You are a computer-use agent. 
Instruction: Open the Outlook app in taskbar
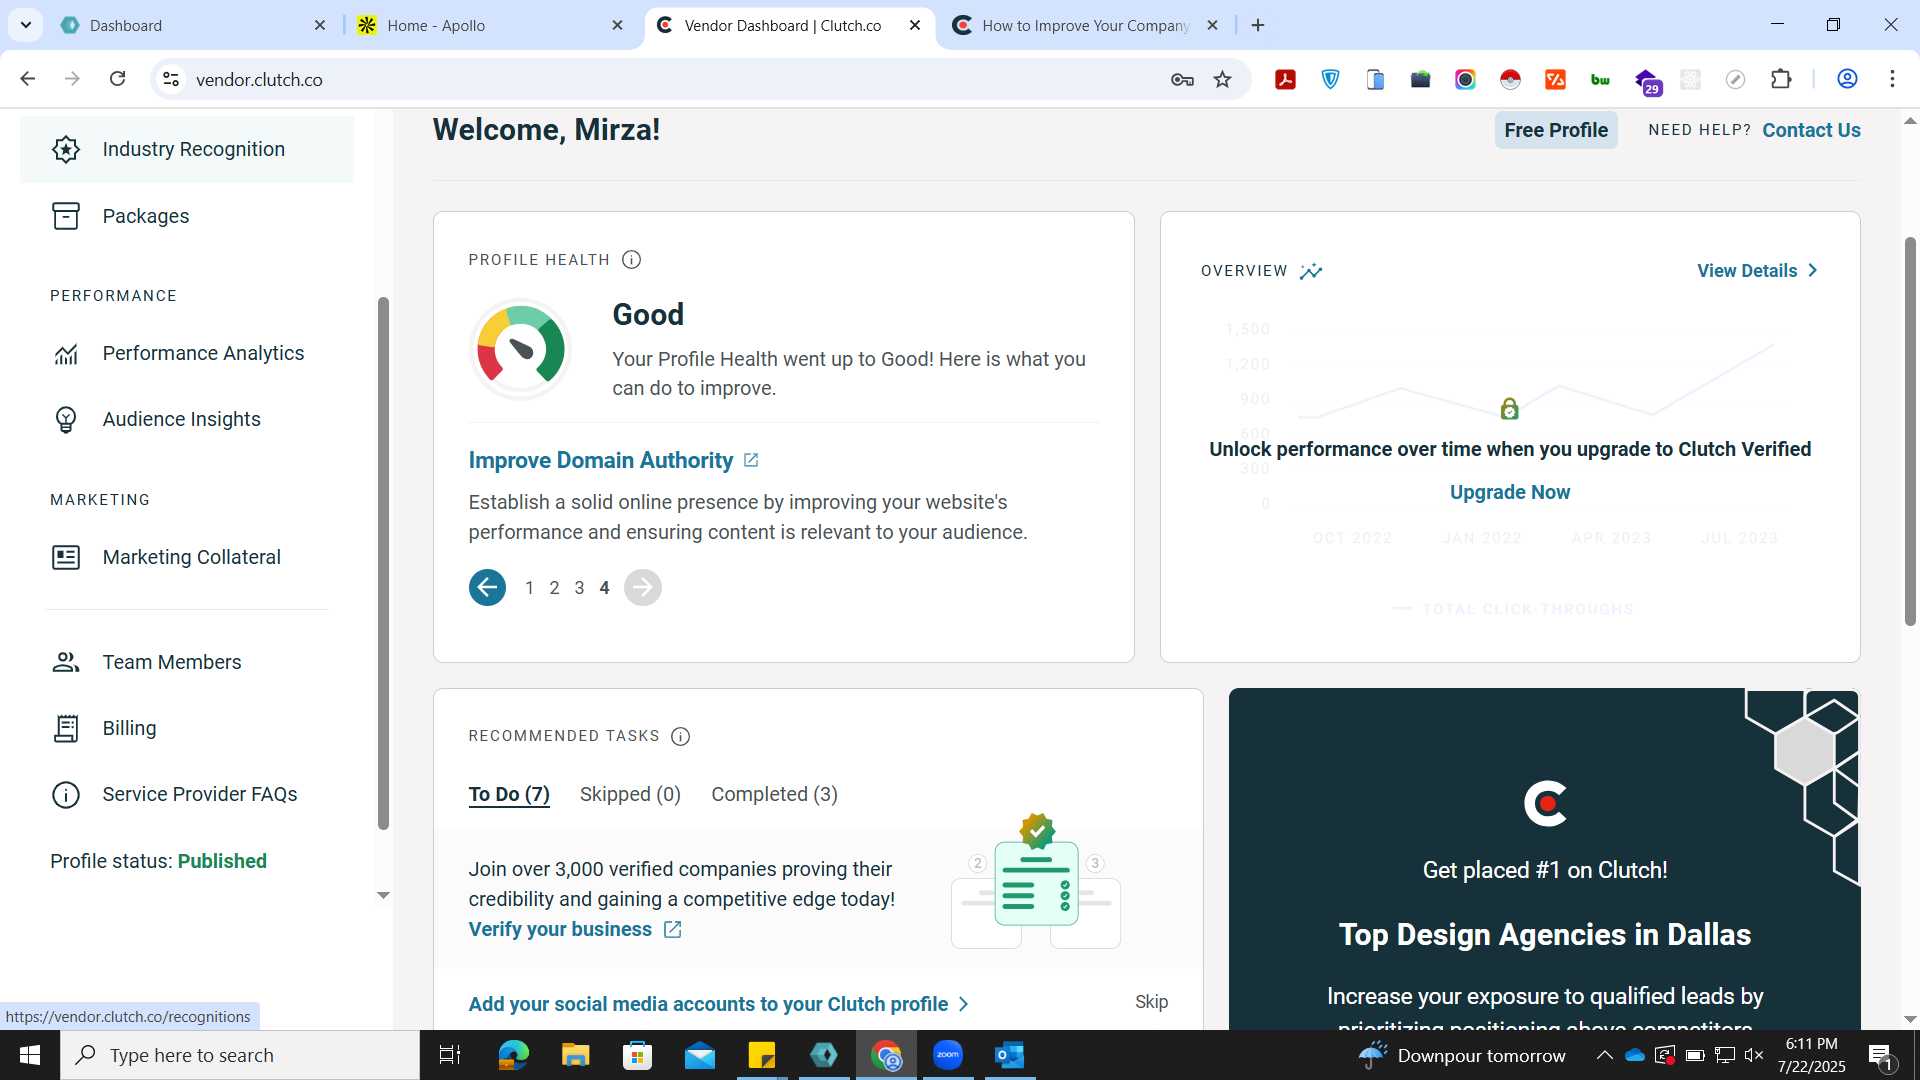[1010, 1055]
